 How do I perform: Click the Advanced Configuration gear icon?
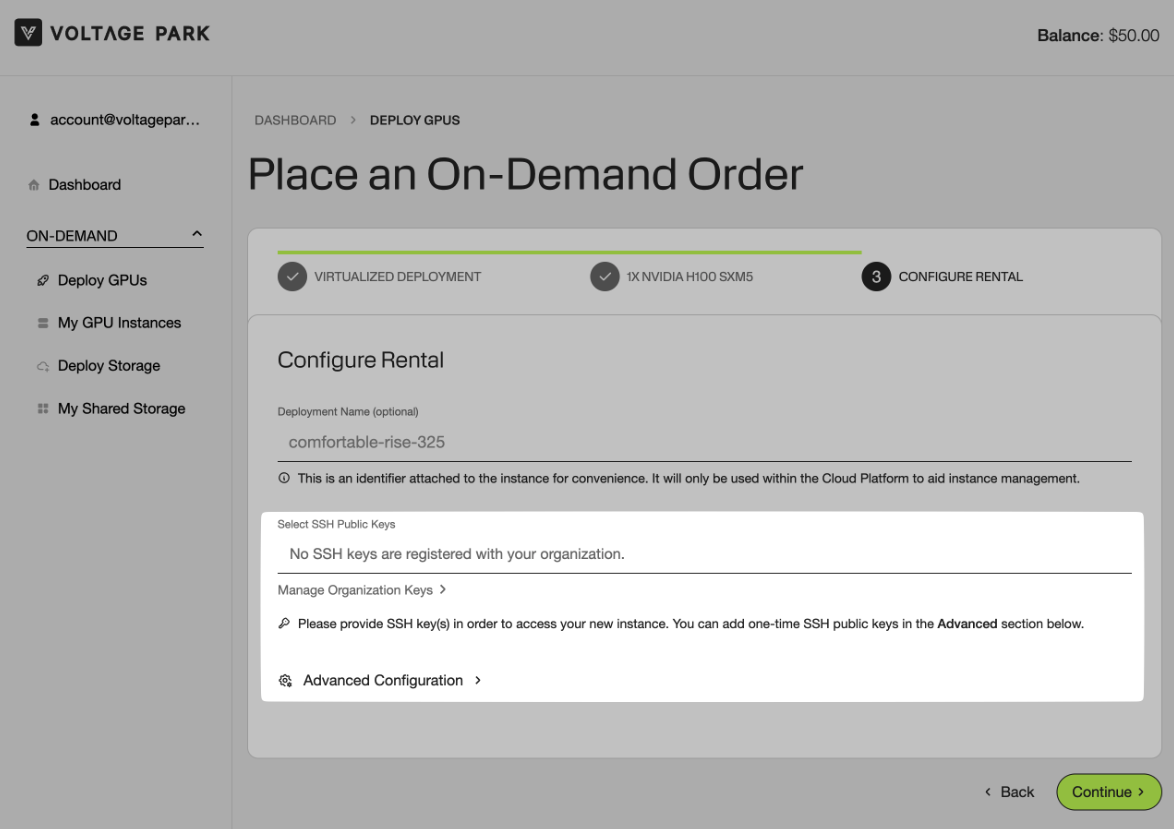[x=286, y=681]
